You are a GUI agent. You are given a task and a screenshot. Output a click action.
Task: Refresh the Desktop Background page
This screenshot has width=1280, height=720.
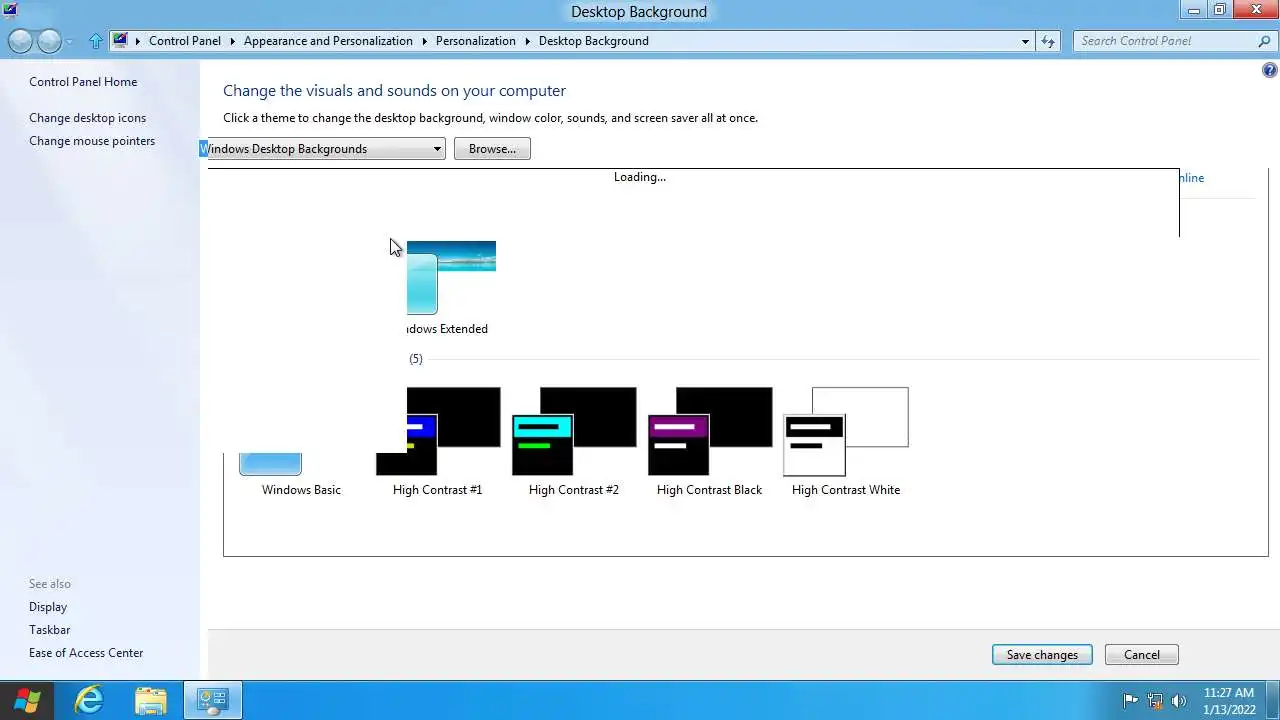pos(1048,41)
